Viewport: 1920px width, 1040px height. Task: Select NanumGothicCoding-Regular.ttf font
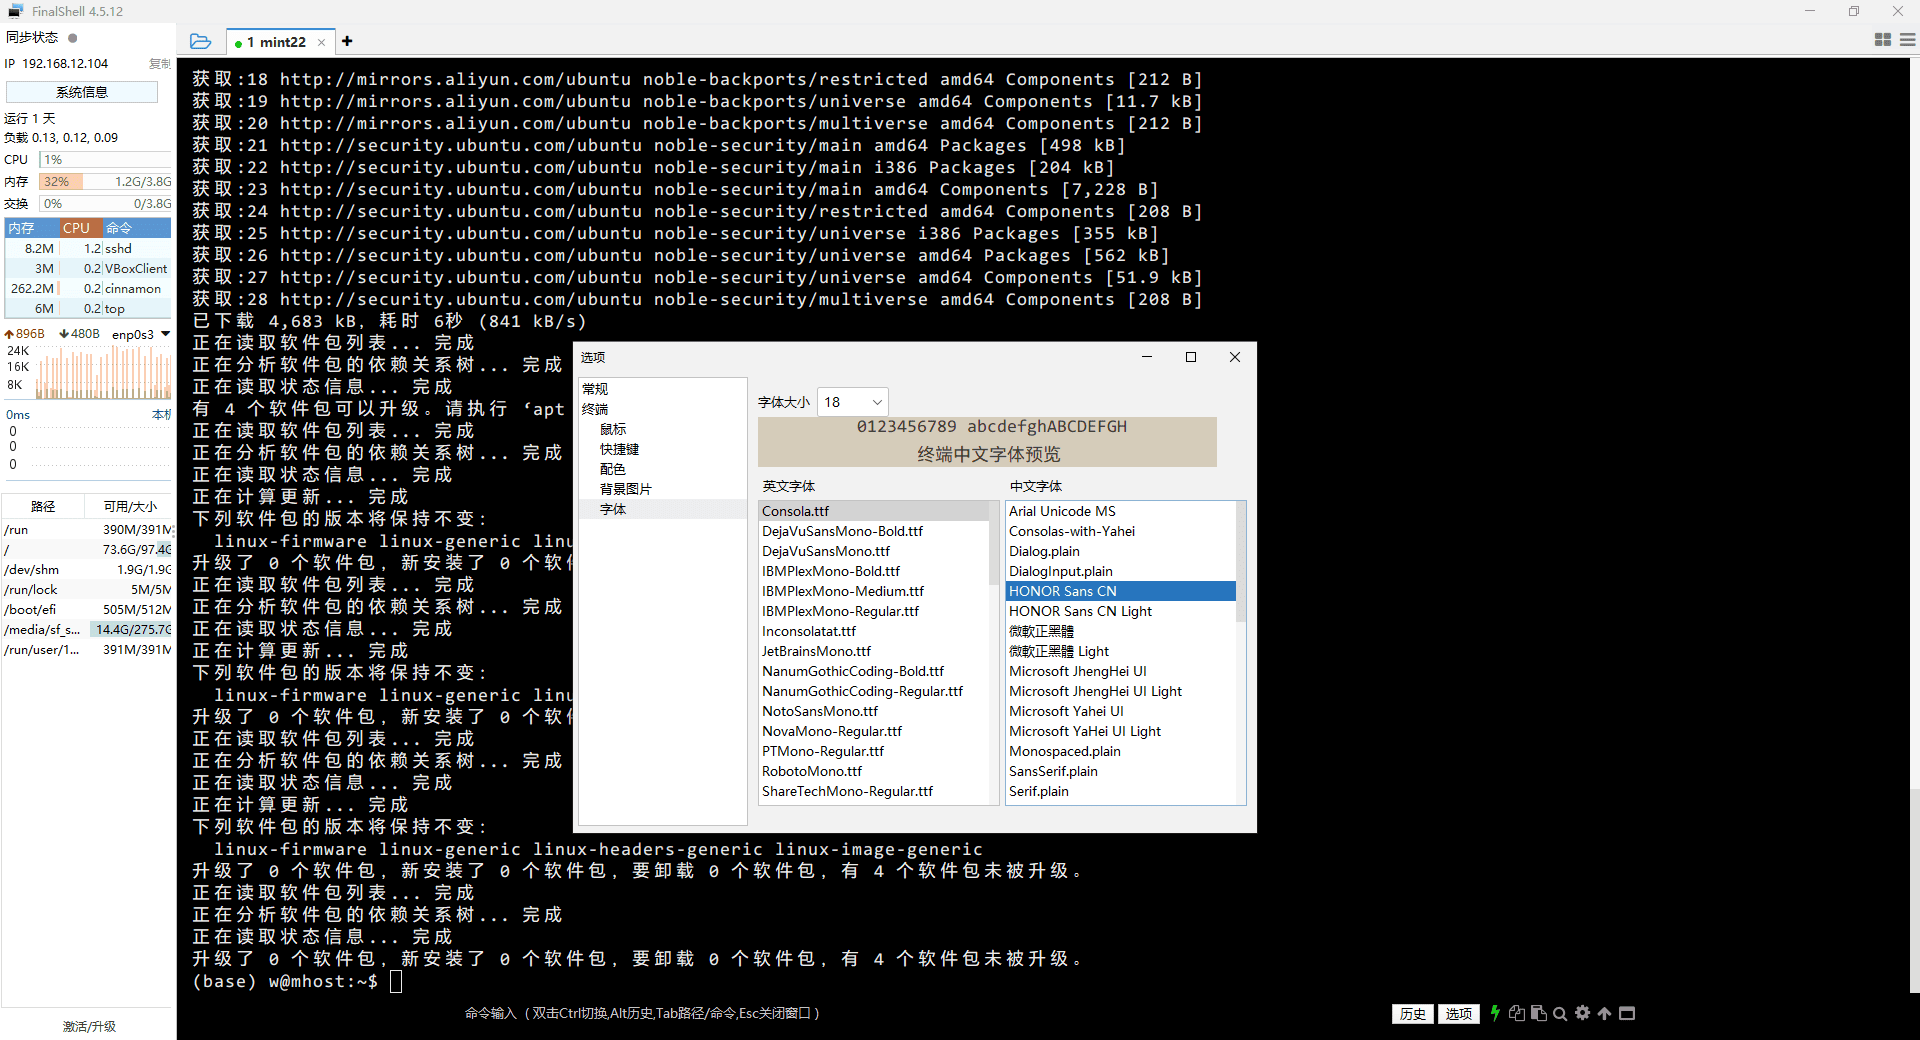click(x=874, y=691)
